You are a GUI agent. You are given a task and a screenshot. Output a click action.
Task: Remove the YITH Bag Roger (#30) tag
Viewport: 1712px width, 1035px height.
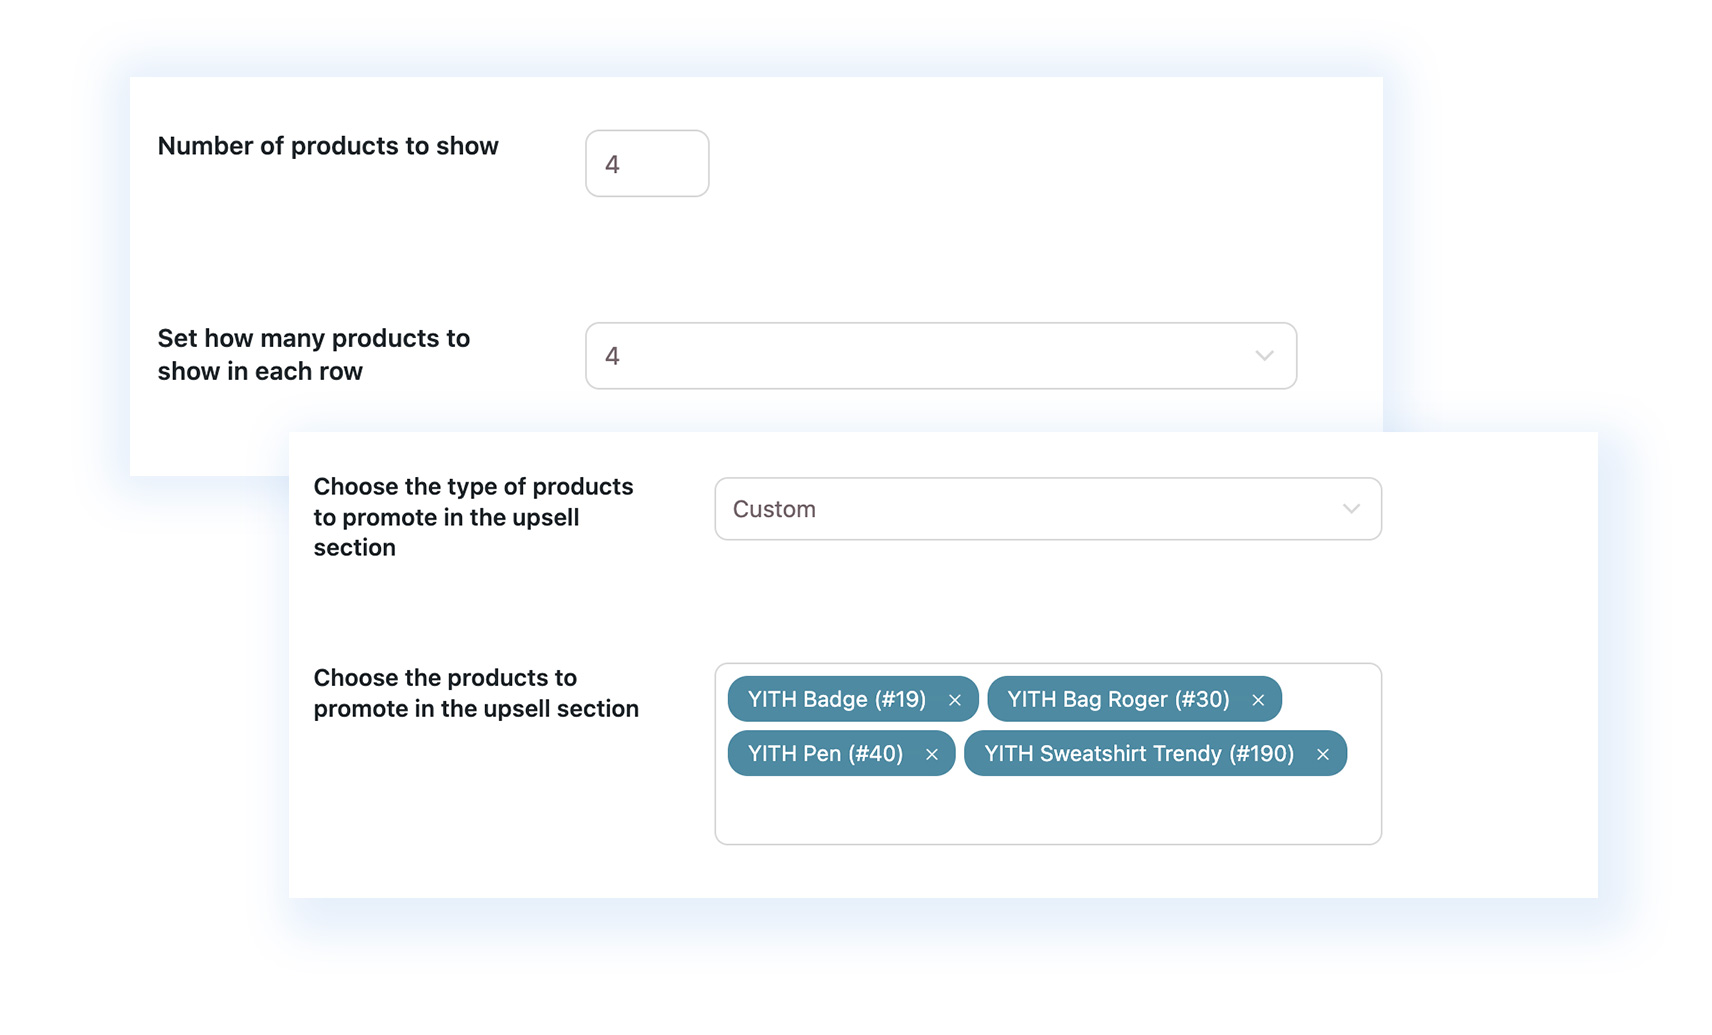tap(1258, 700)
